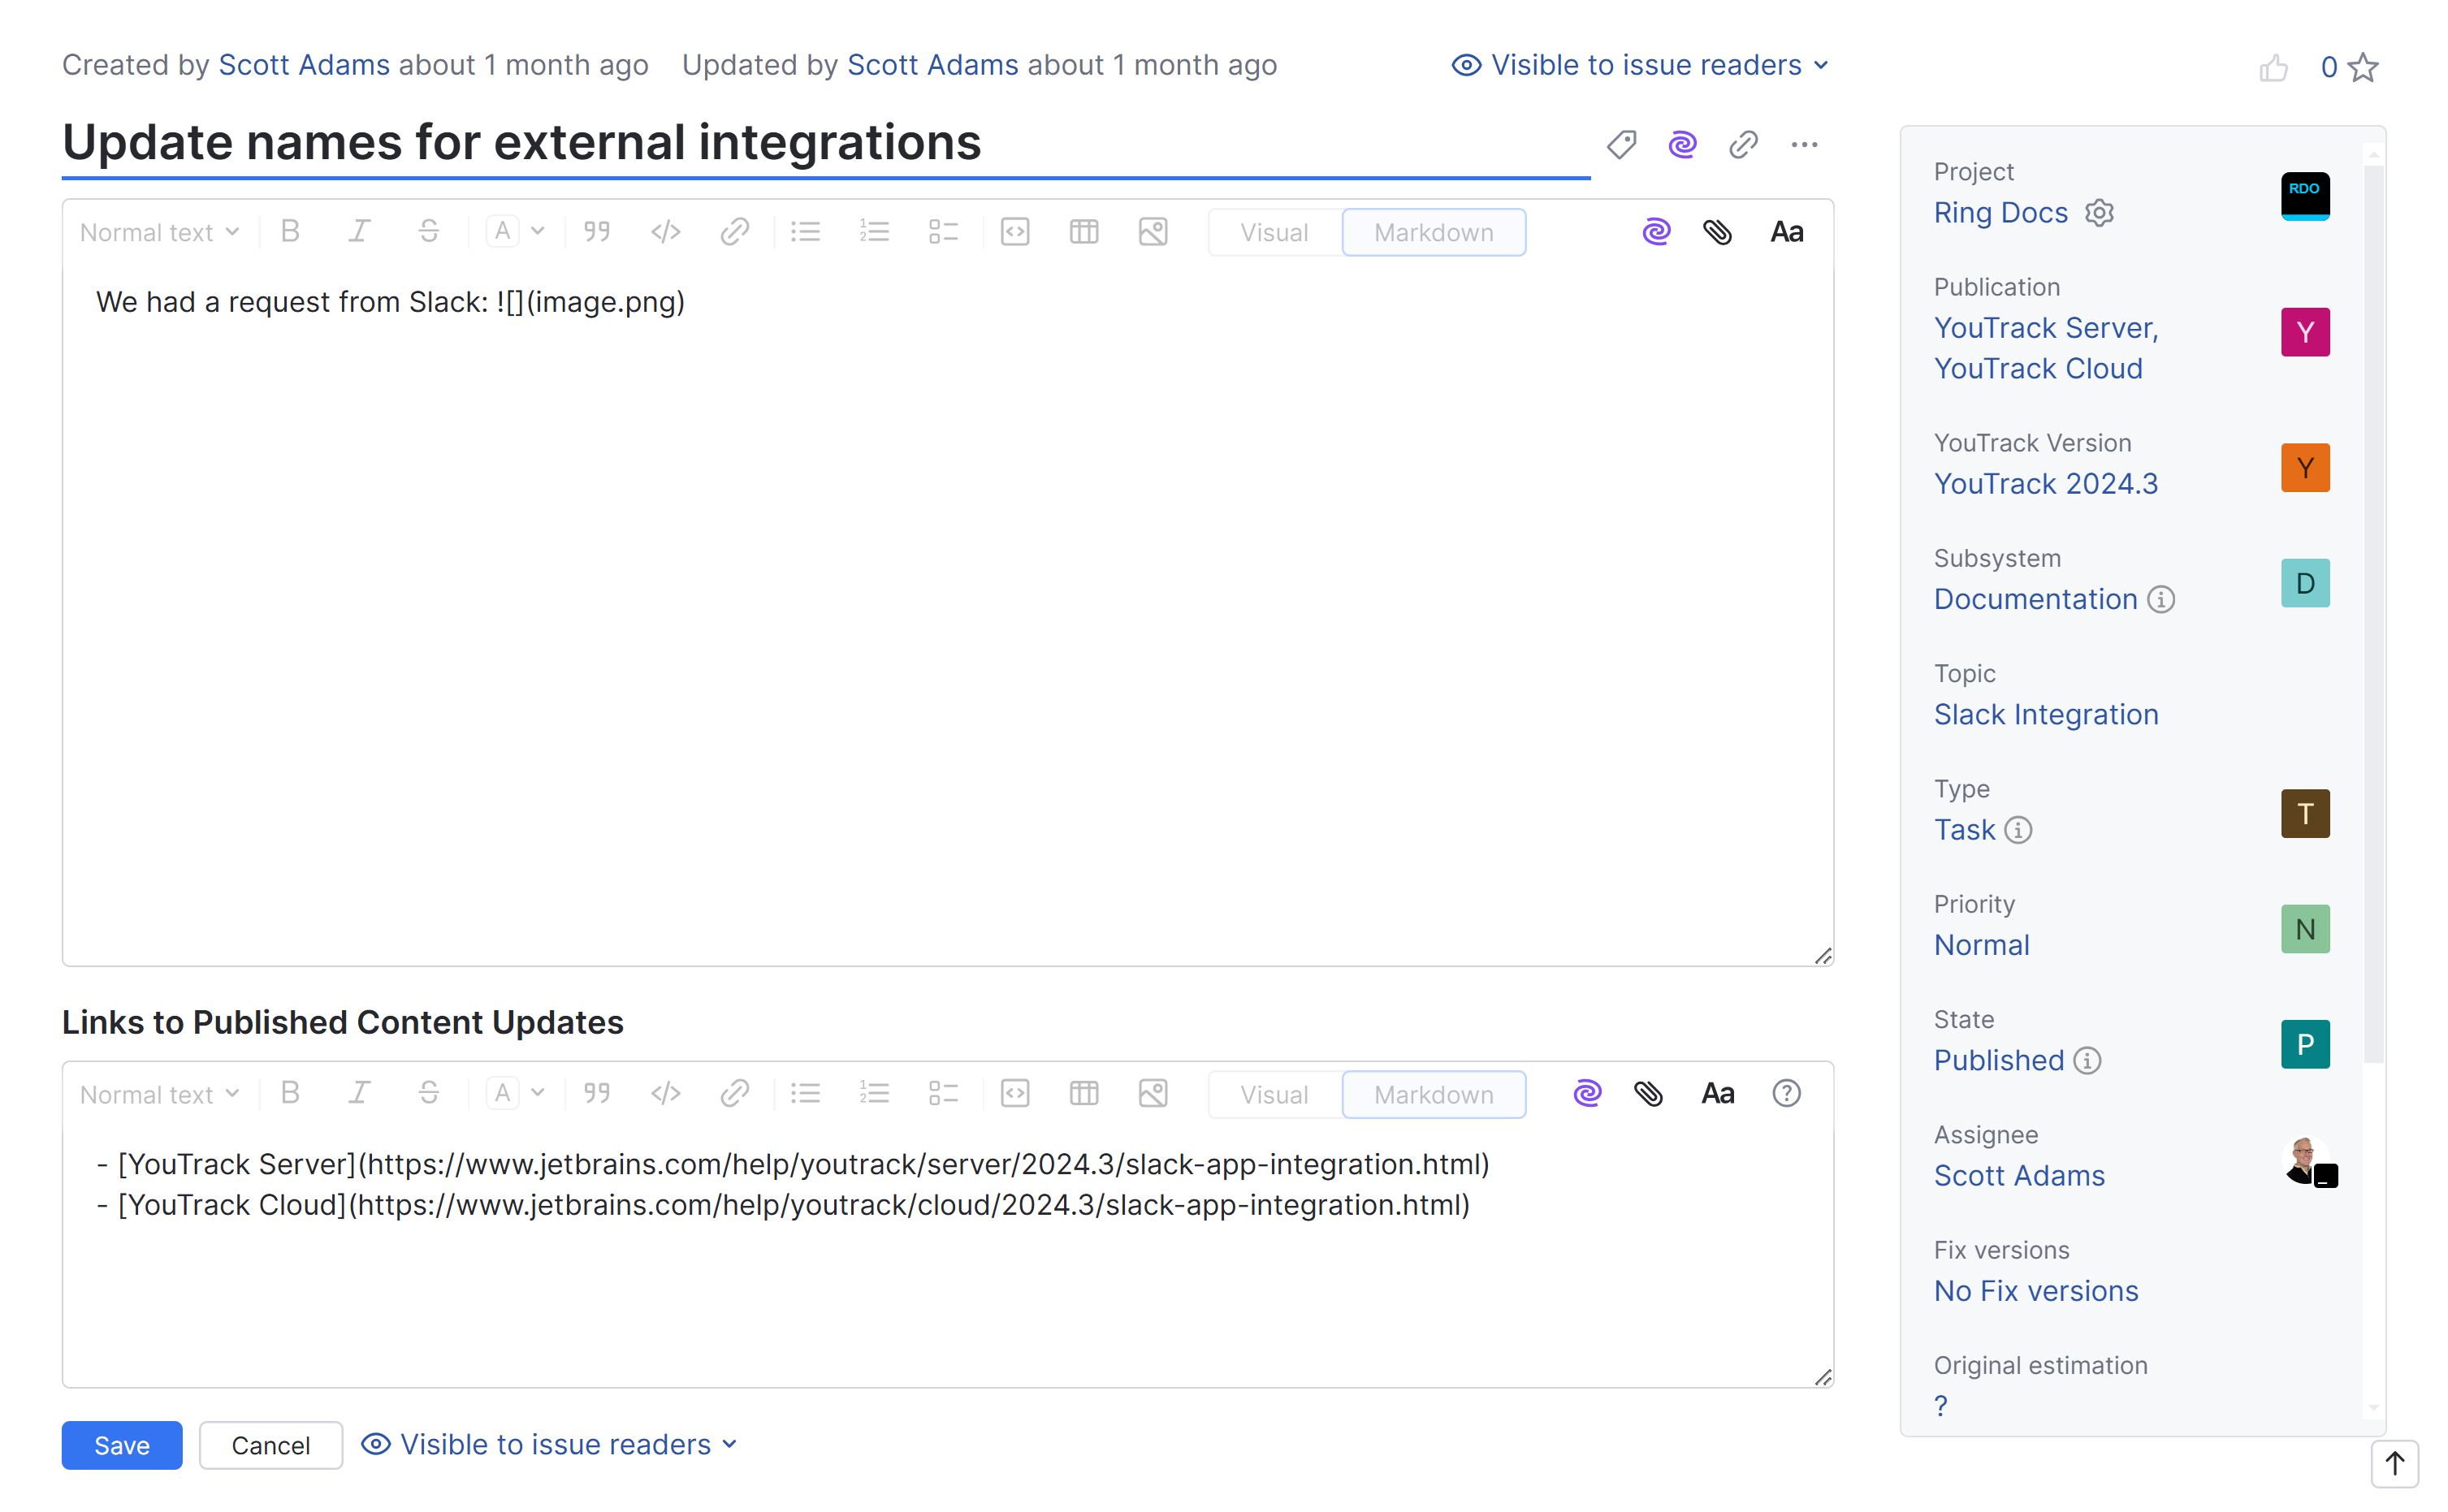Expand the Normal text style dropdown
Viewport: 2448px width, 1512px height.
[x=157, y=231]
